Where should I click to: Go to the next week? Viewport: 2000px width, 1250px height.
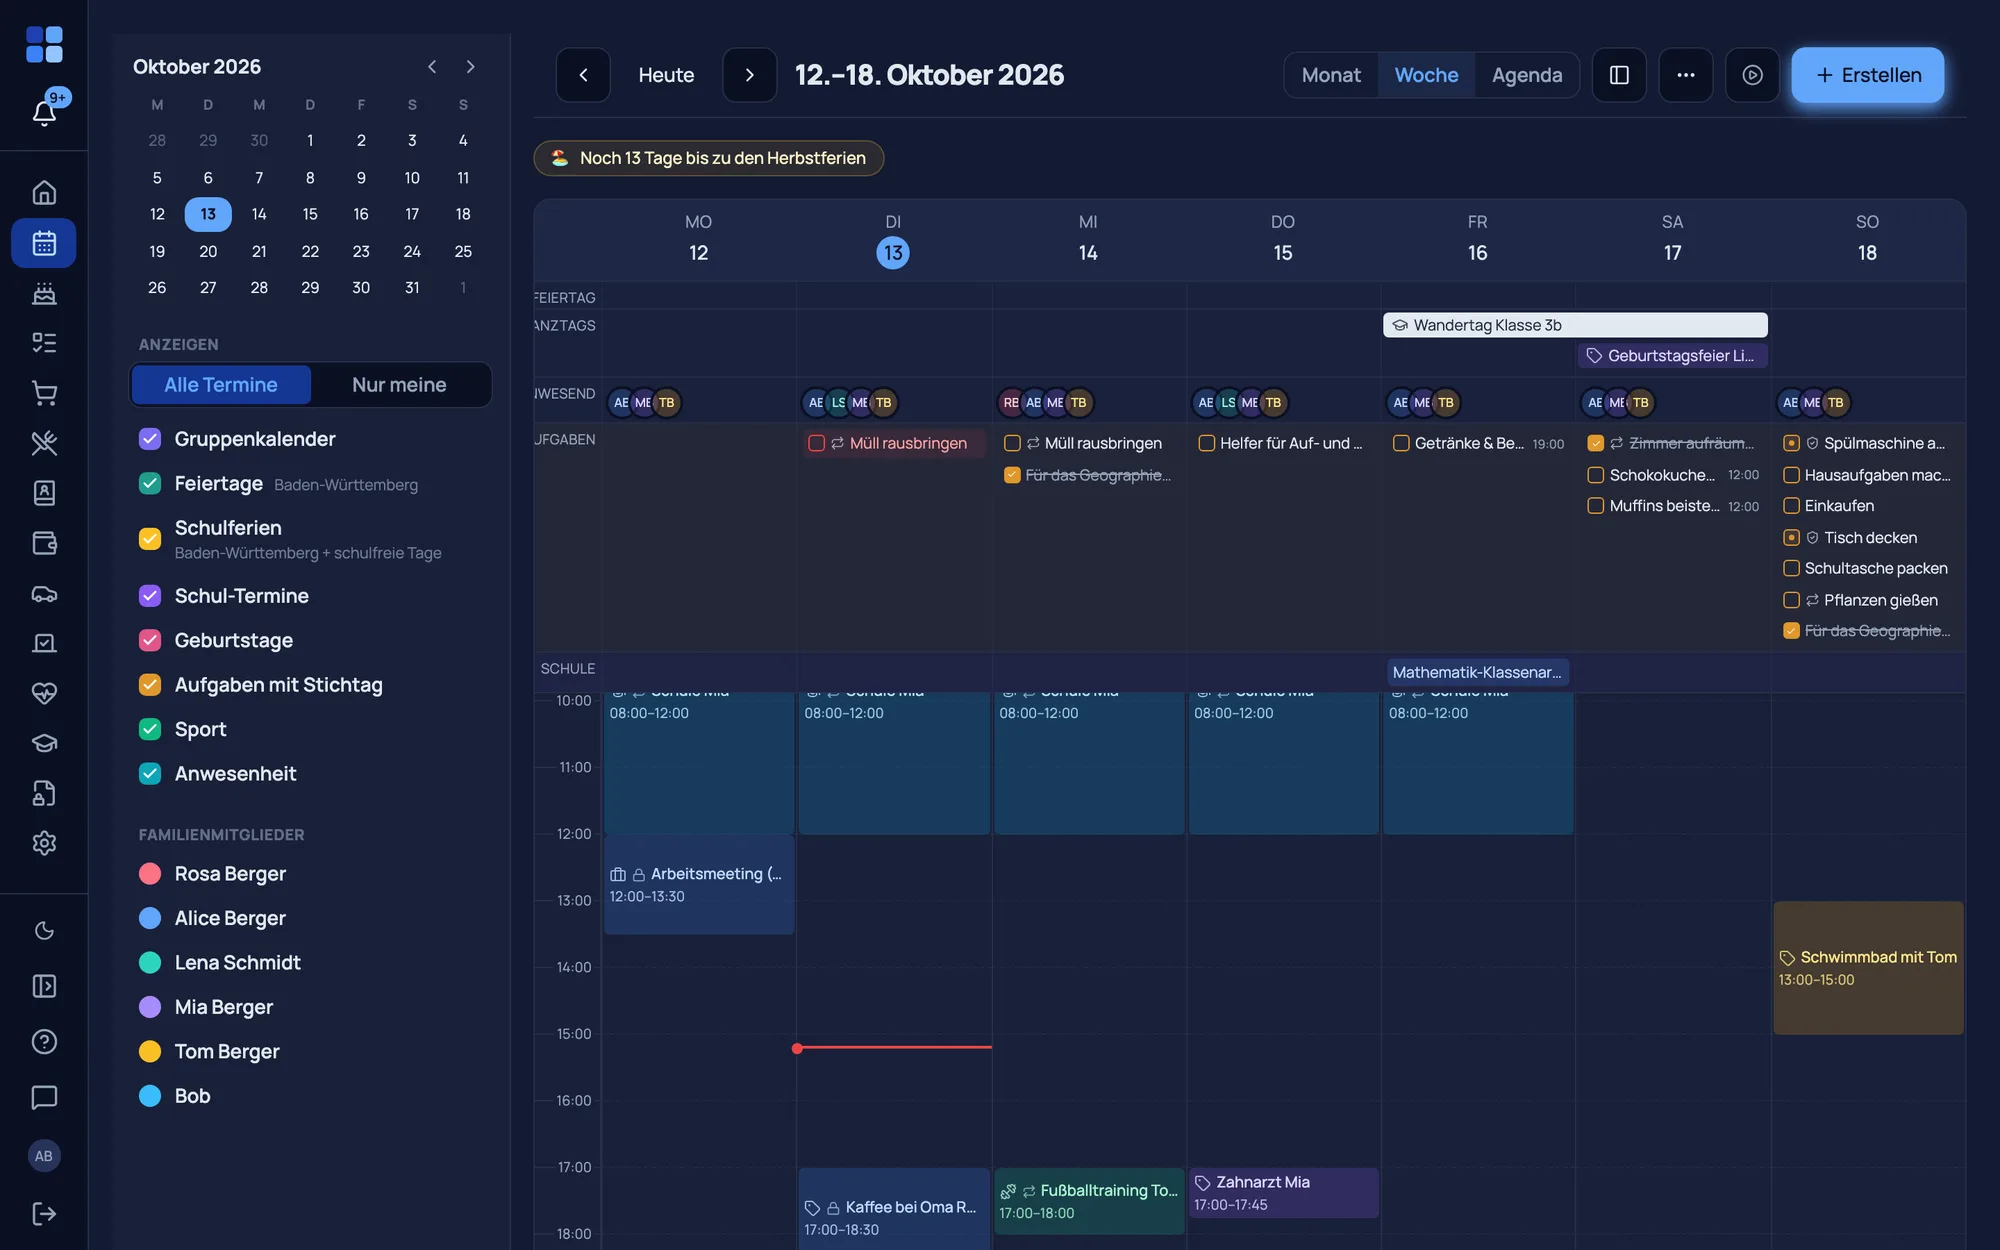[x=750, y=75]
